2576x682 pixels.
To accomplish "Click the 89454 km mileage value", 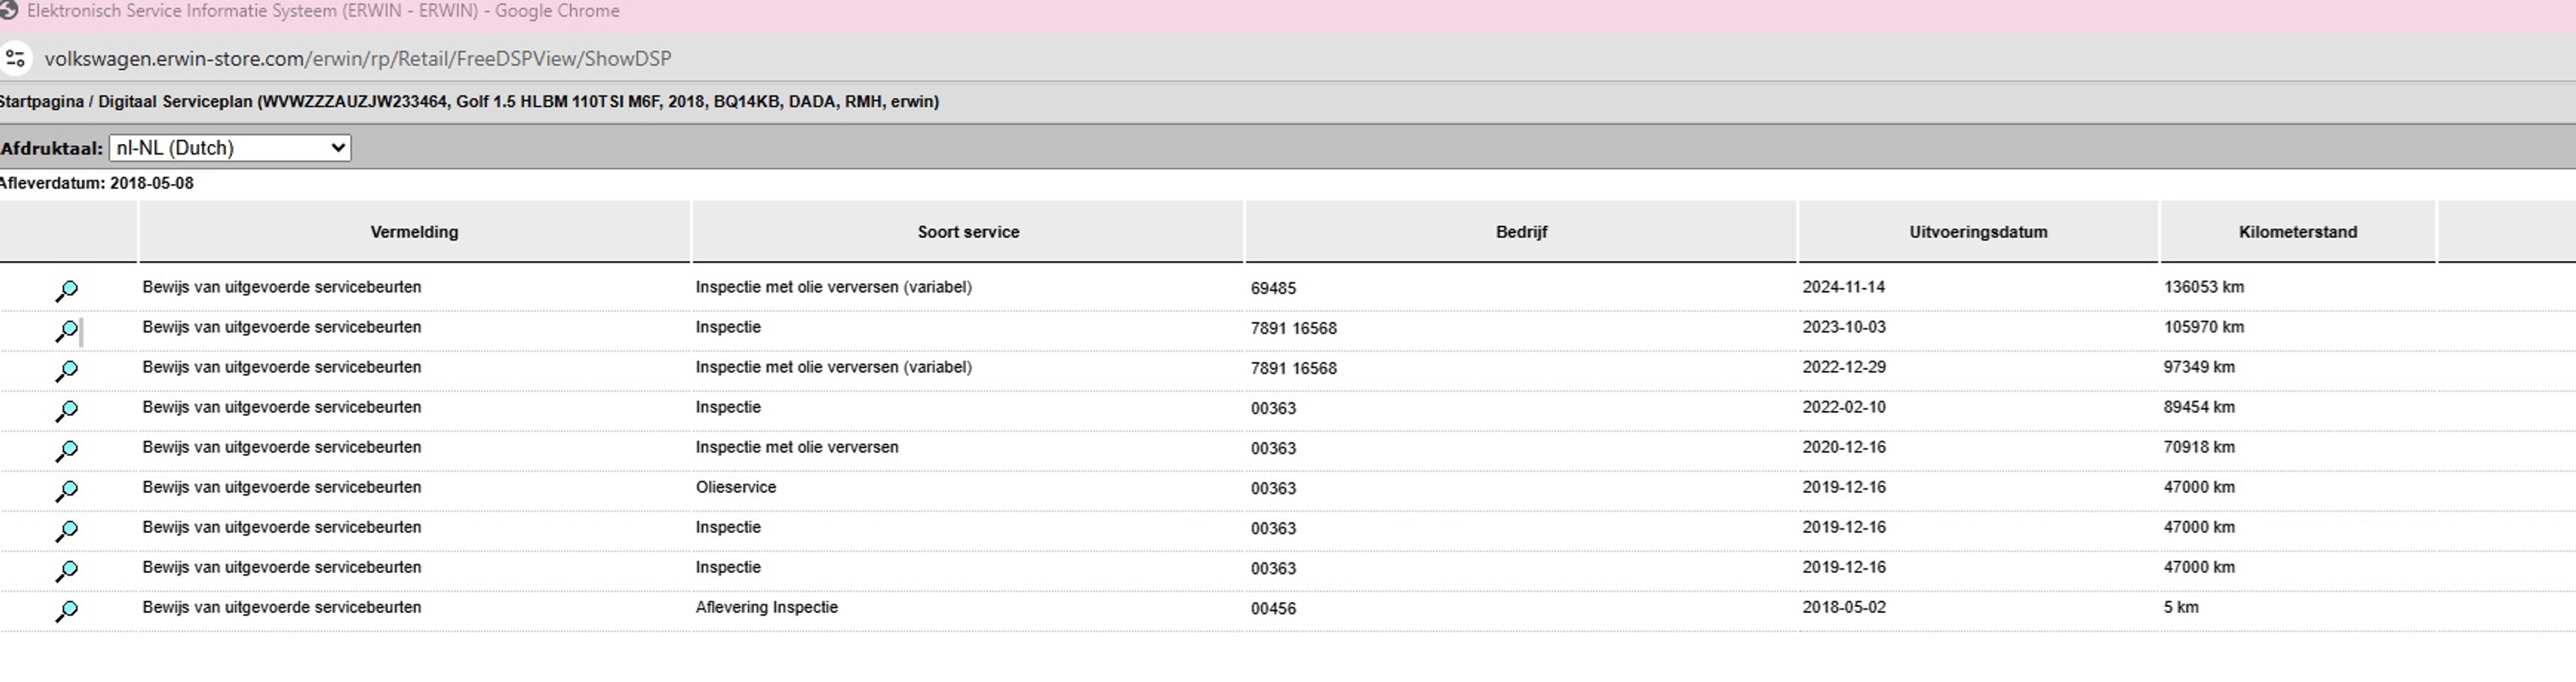I will pyautogui.click(x=2199, y=407).
